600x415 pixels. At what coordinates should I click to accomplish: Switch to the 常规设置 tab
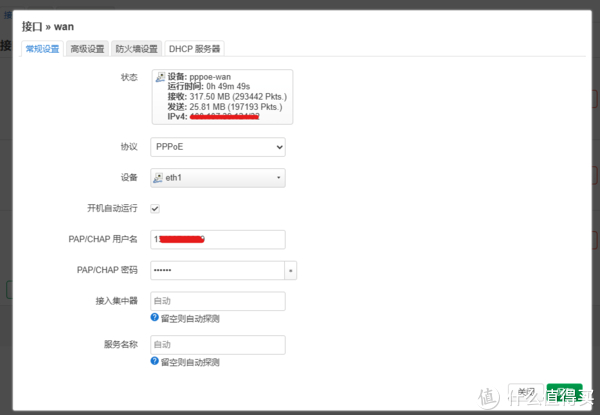click(x=42, y=49)
